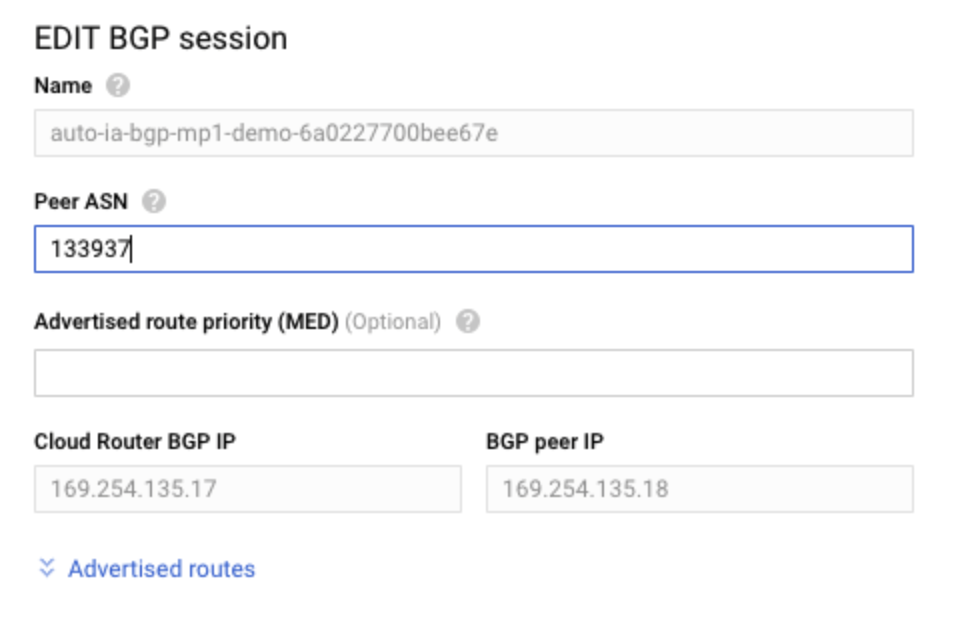This screenshot has height=632, width=970.
Task: Click the Peer ASN input containing 133937
Action: click(473, 249)
